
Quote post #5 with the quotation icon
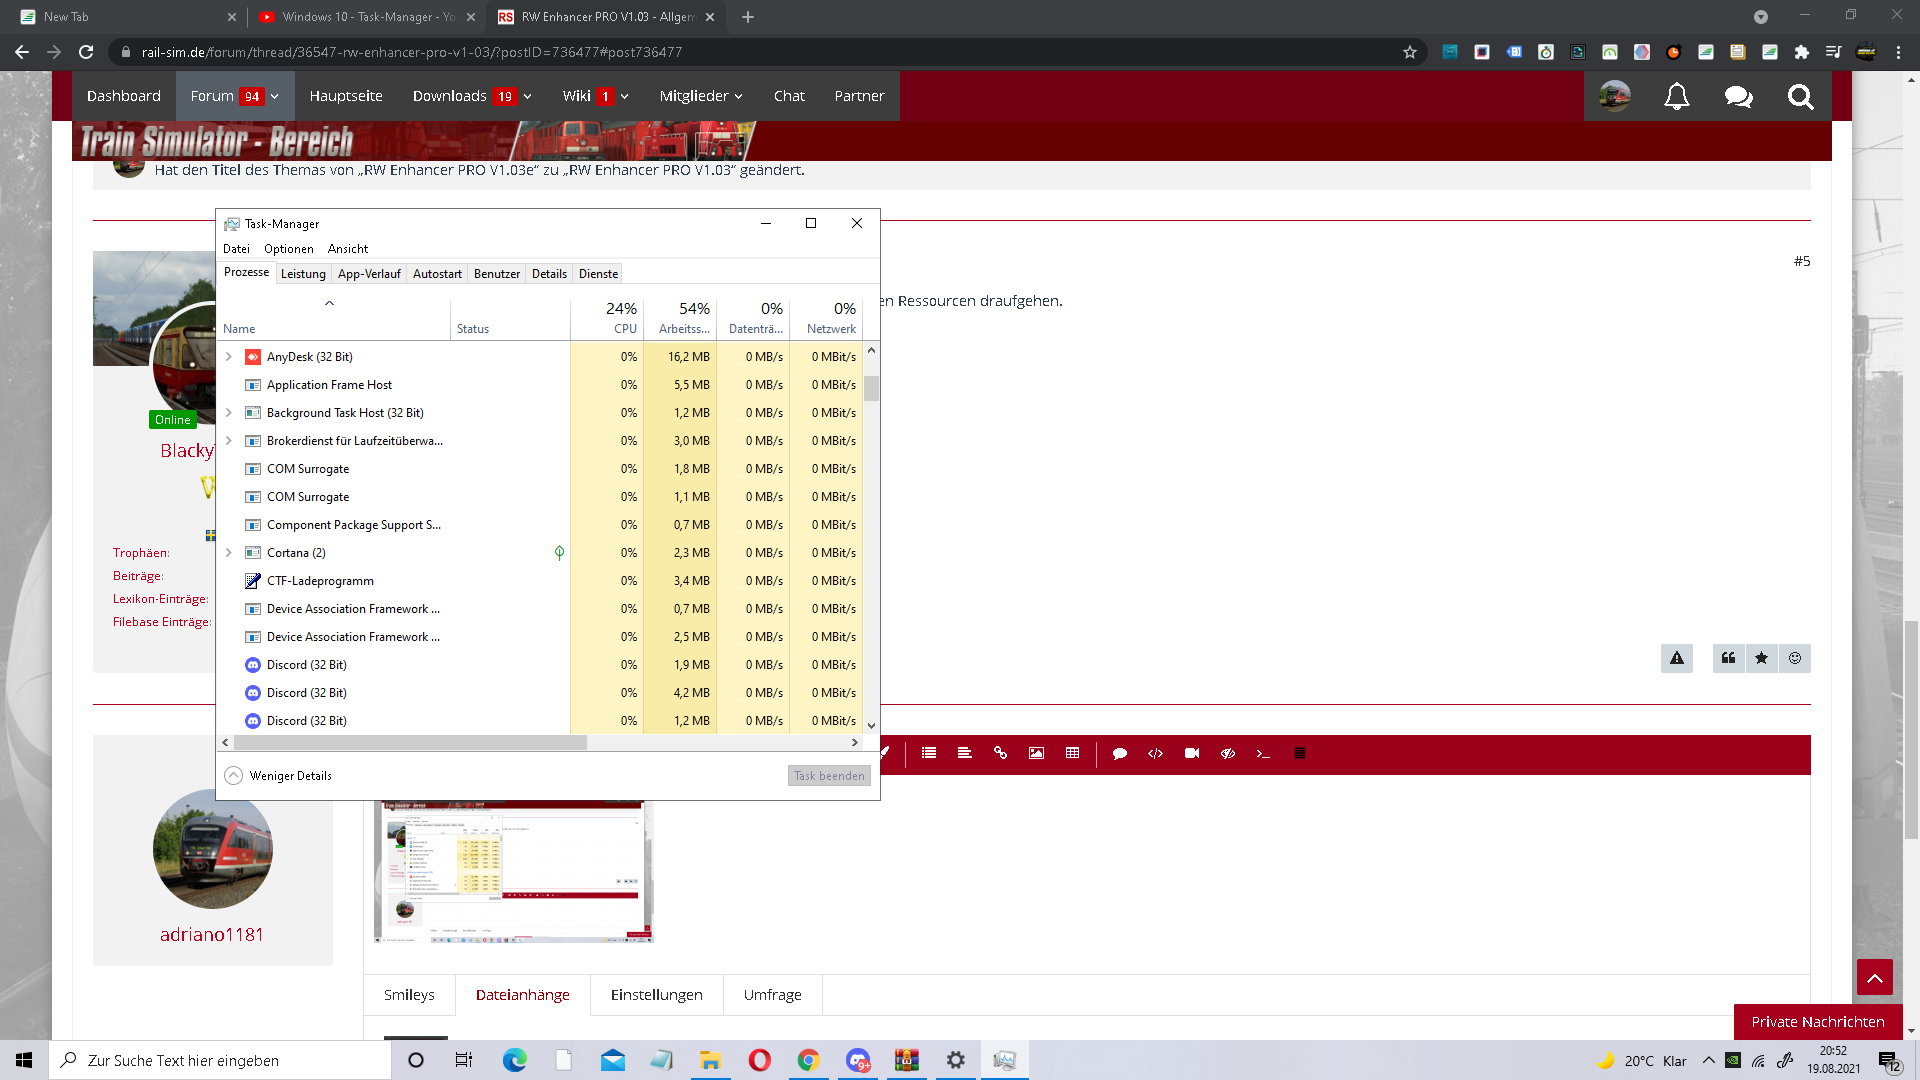pos(1728,658)
